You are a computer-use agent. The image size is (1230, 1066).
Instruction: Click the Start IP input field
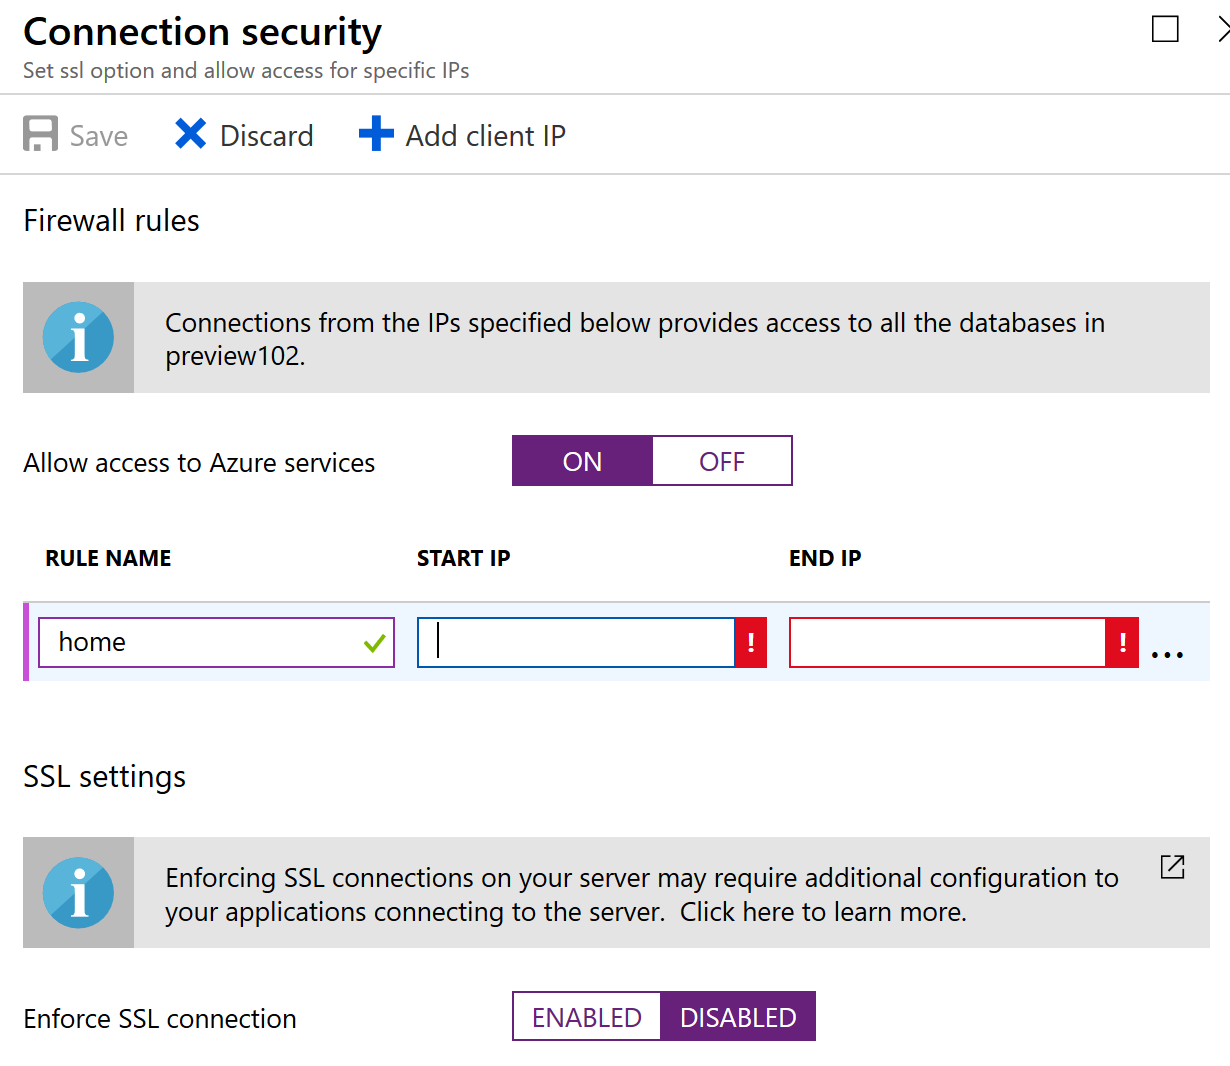point(576,642)
